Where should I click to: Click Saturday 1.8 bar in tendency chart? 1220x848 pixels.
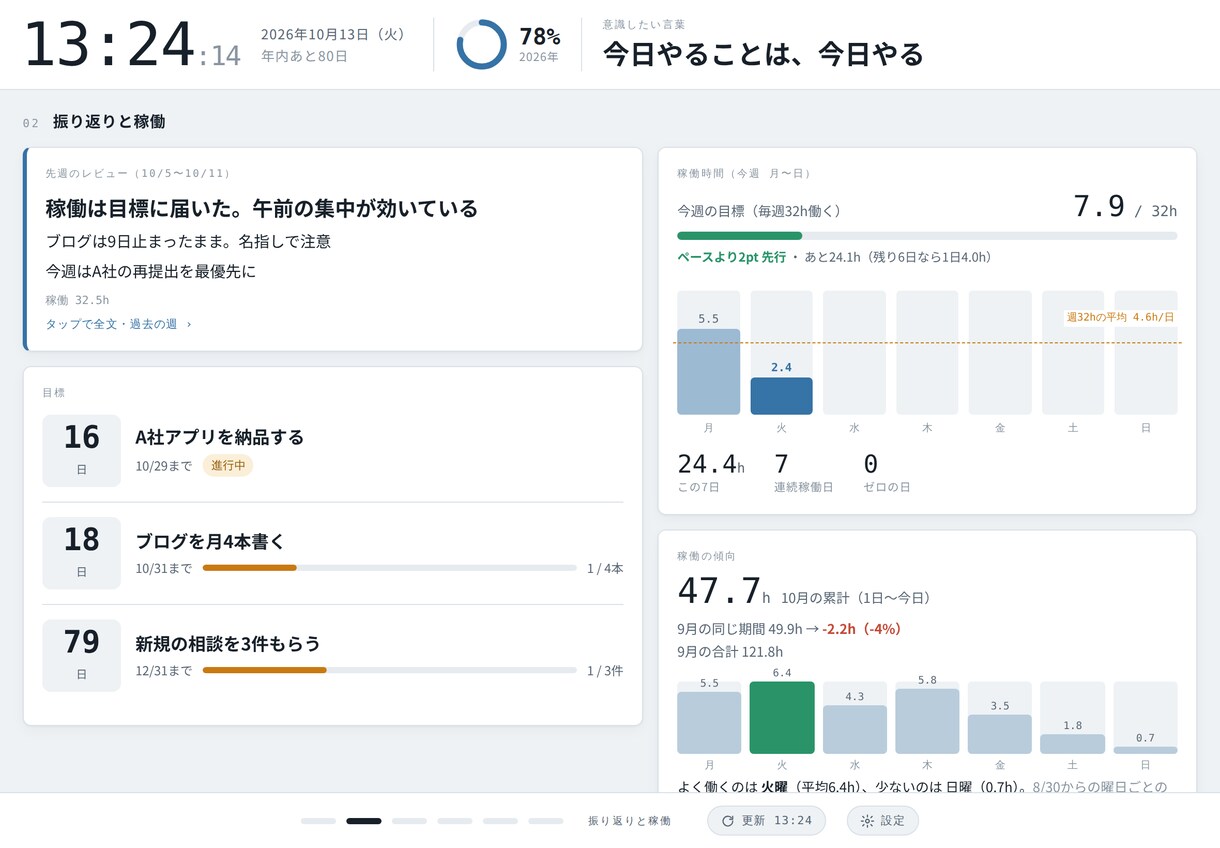click(1072, 743)
